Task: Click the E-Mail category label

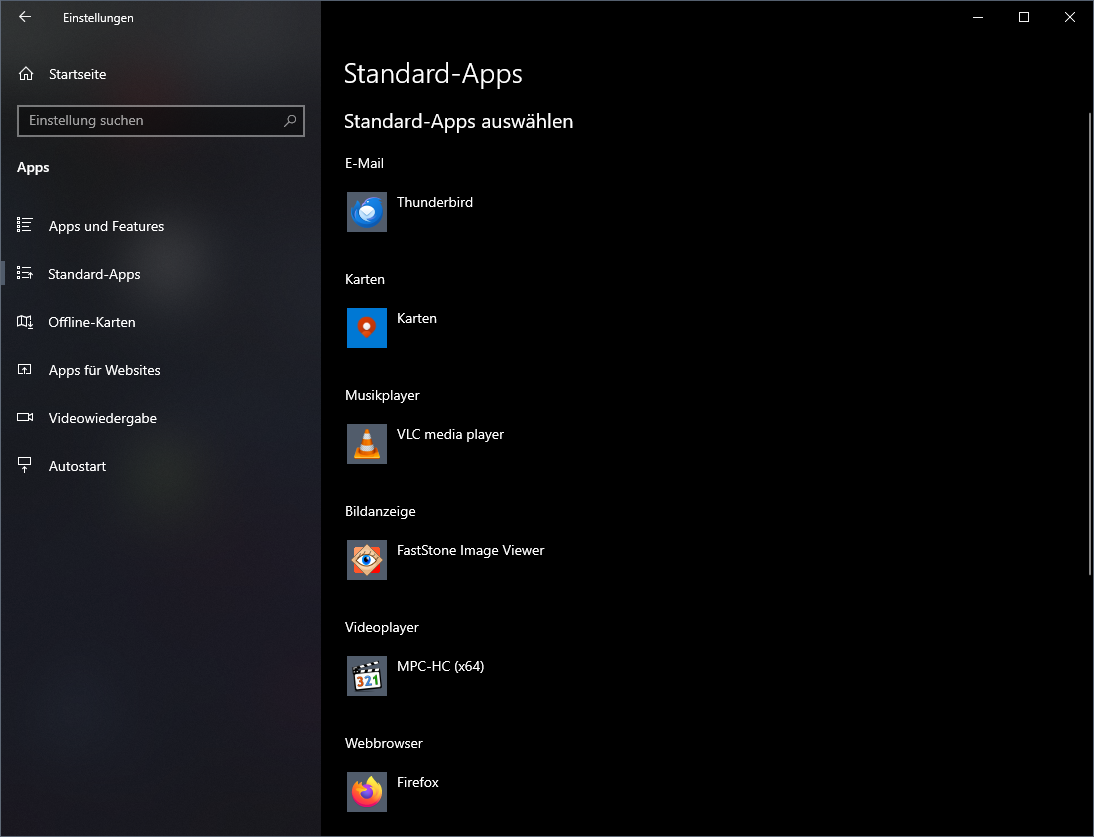Action: click(364, 163)
